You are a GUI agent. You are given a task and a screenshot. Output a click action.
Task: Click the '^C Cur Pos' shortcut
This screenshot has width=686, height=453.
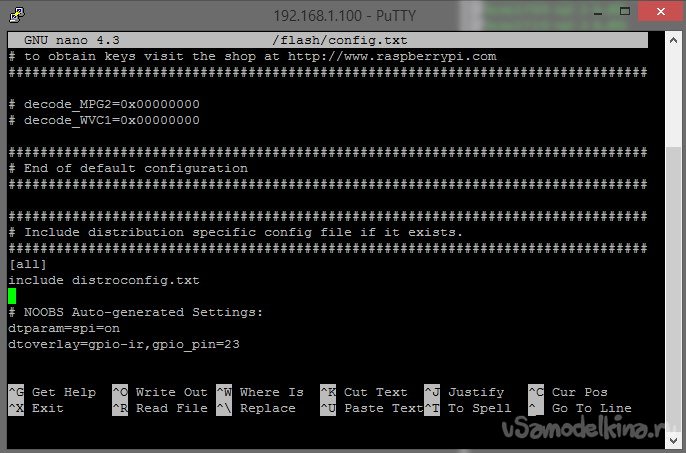point(568,392)
